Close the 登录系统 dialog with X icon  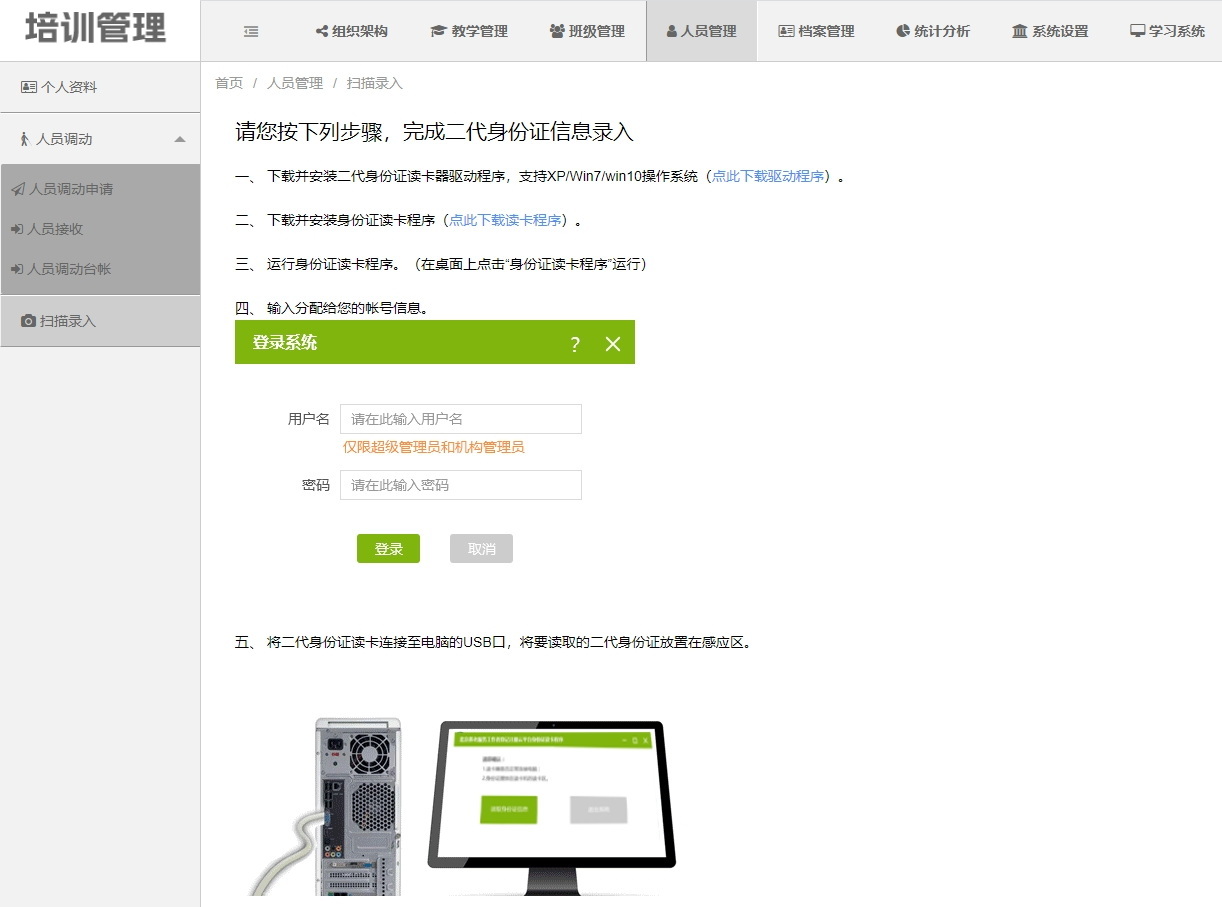click(x=613, y=344)
